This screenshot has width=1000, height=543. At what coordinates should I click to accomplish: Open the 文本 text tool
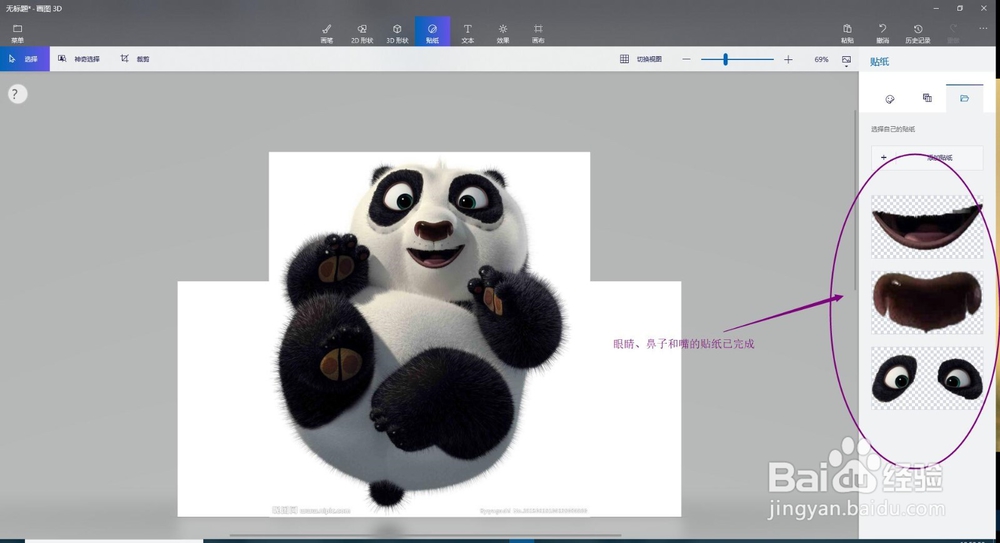pos(467,33)
